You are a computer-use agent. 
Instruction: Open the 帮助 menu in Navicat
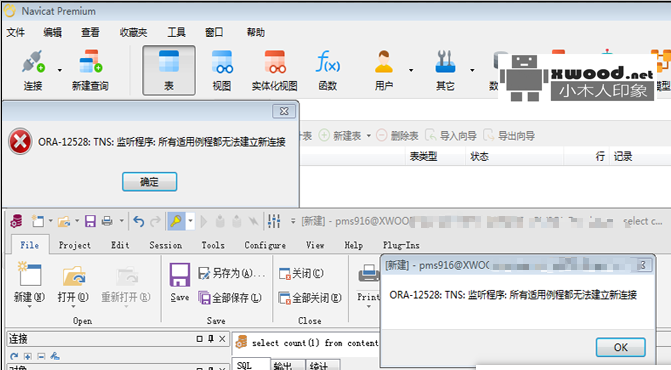pyautogui.click(x=255, y=32)
